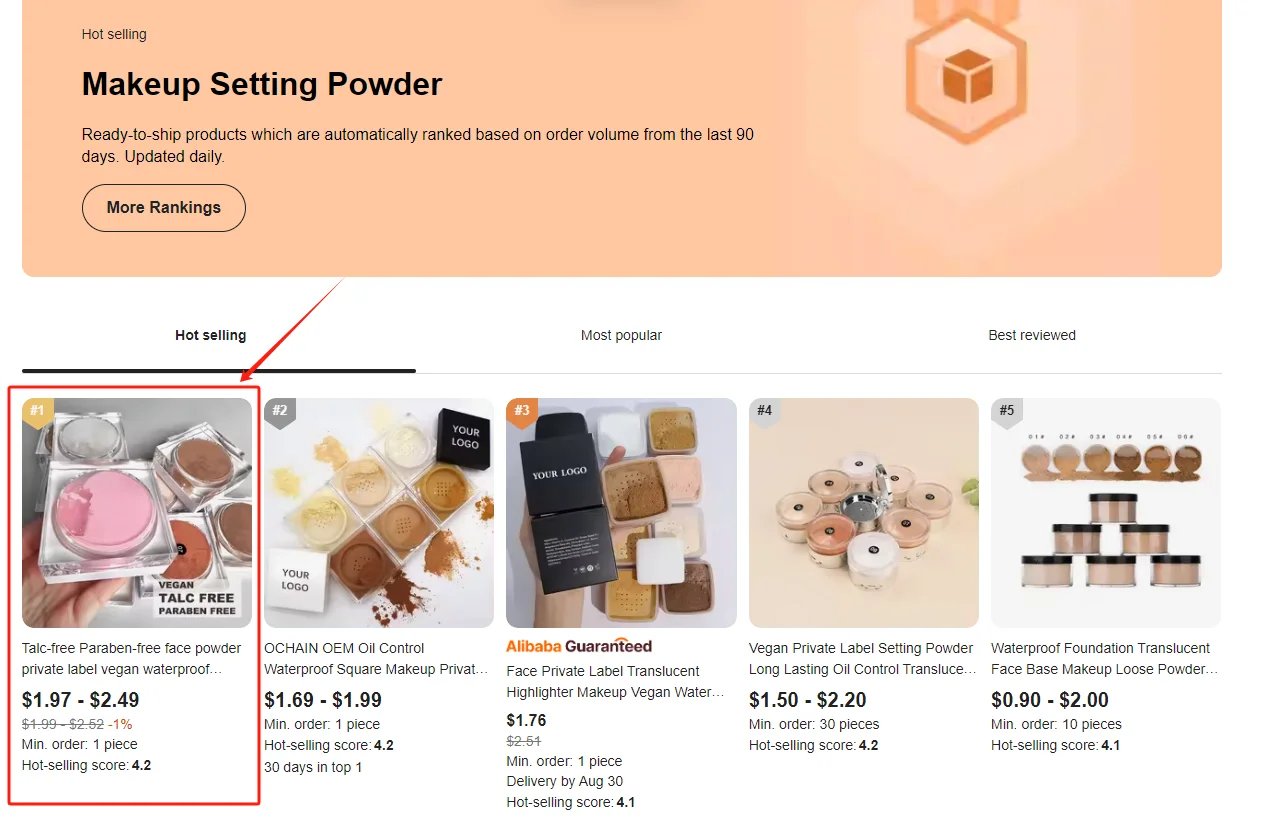1267x819 pixels.
Task: Click the stacked loose powder jars image
Action: [x=1105, y=513]
